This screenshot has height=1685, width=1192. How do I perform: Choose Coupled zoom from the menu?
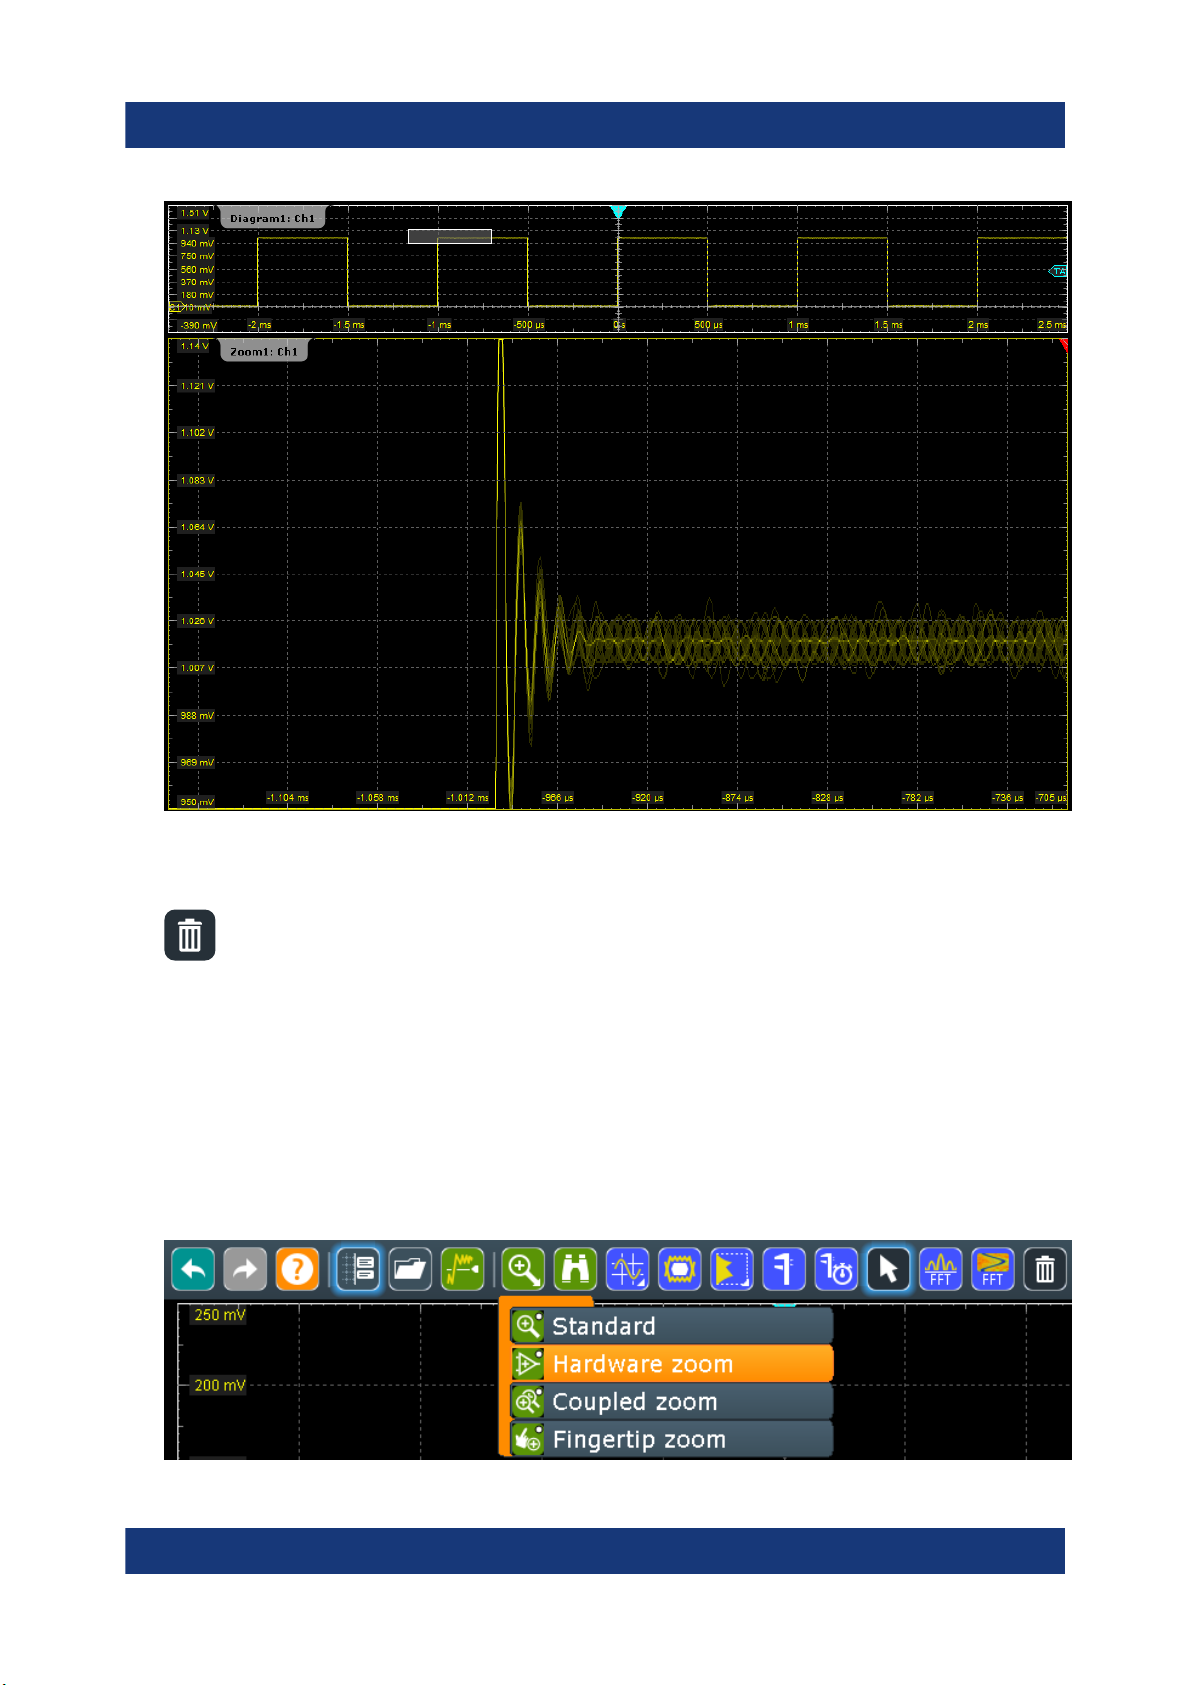671,1402
